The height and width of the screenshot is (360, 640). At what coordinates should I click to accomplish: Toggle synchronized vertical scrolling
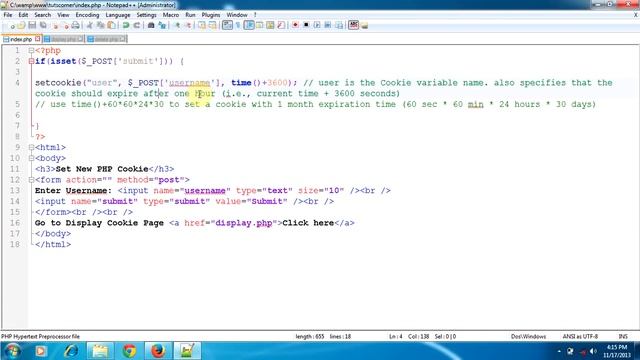click(x=202, y=25)
